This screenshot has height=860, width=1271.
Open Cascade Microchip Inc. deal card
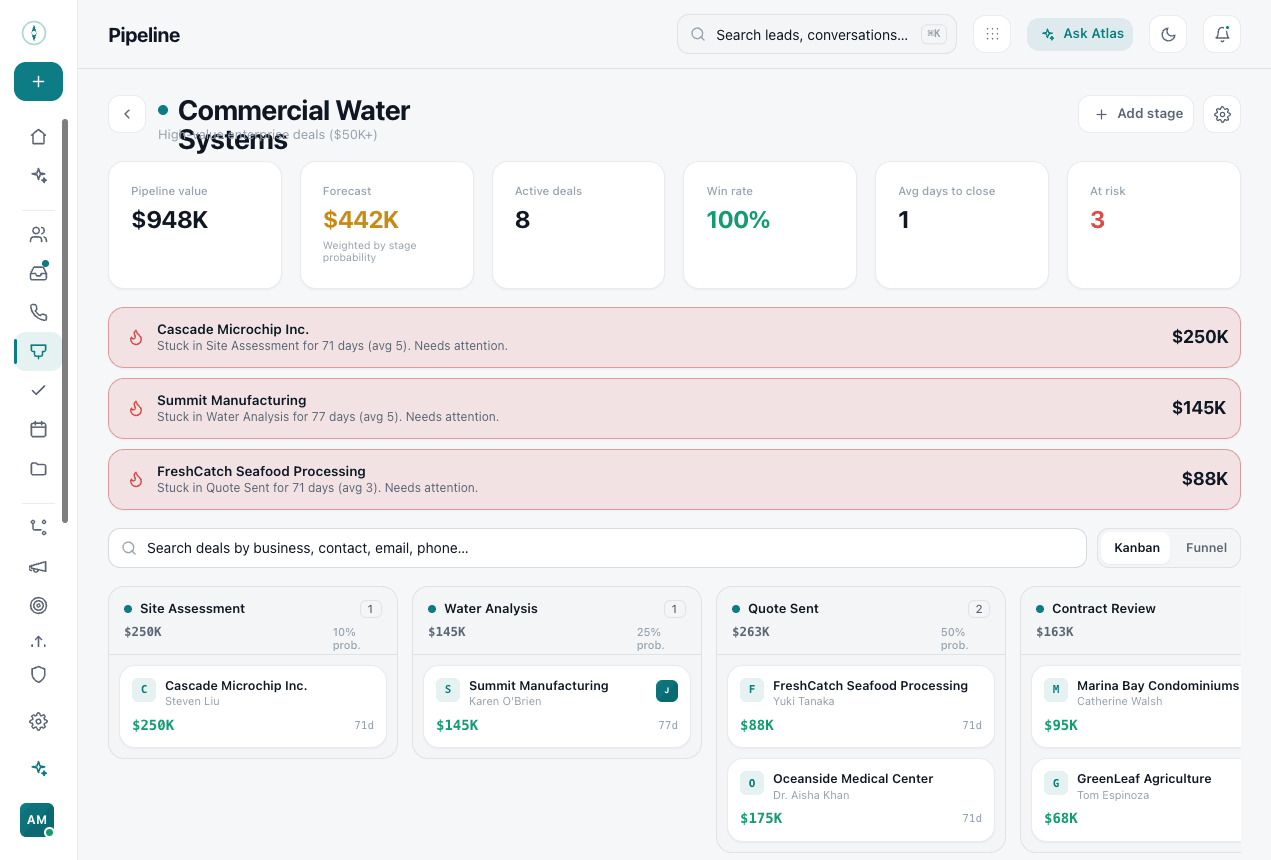tap(253, 706)
